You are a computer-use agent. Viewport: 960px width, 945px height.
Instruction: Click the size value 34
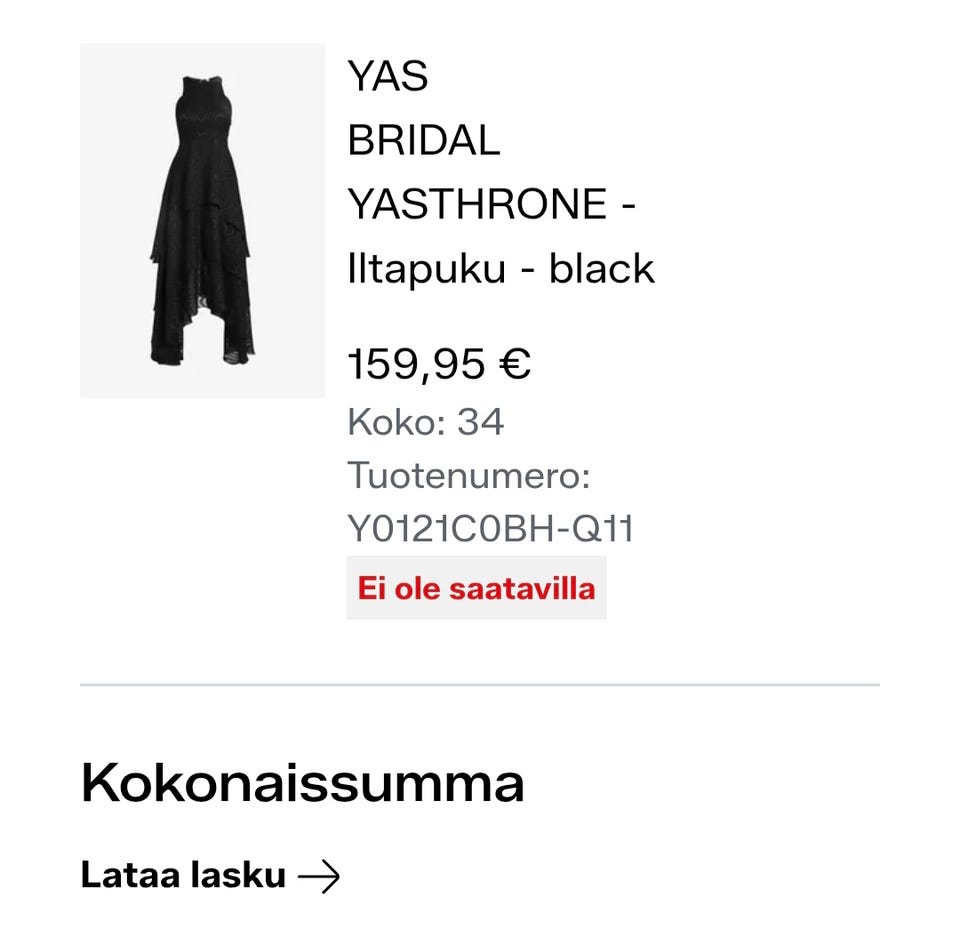point(481,422)
